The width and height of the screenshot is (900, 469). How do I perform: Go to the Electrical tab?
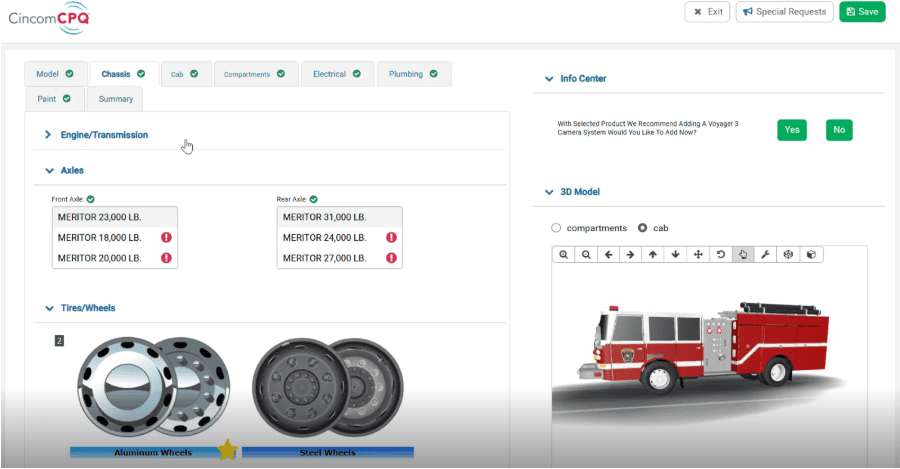pyautogui.click(x=338, y=74)
